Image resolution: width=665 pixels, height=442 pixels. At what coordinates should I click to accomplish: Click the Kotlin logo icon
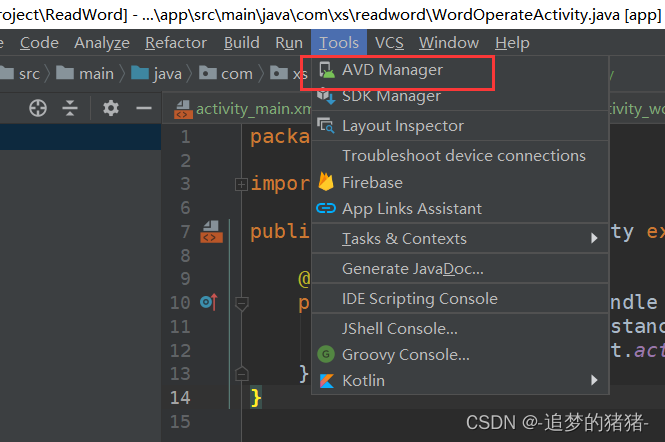[326, 380]
